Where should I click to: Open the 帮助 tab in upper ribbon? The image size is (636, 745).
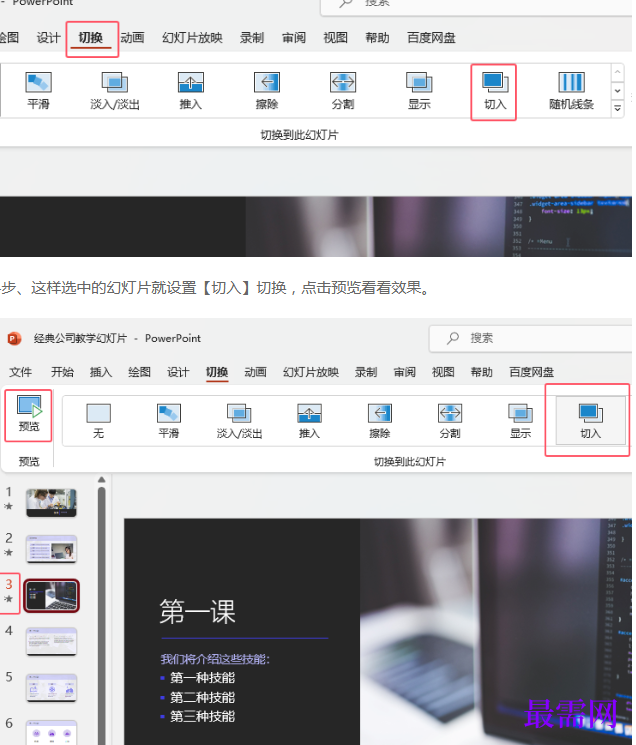pos(377,38)
